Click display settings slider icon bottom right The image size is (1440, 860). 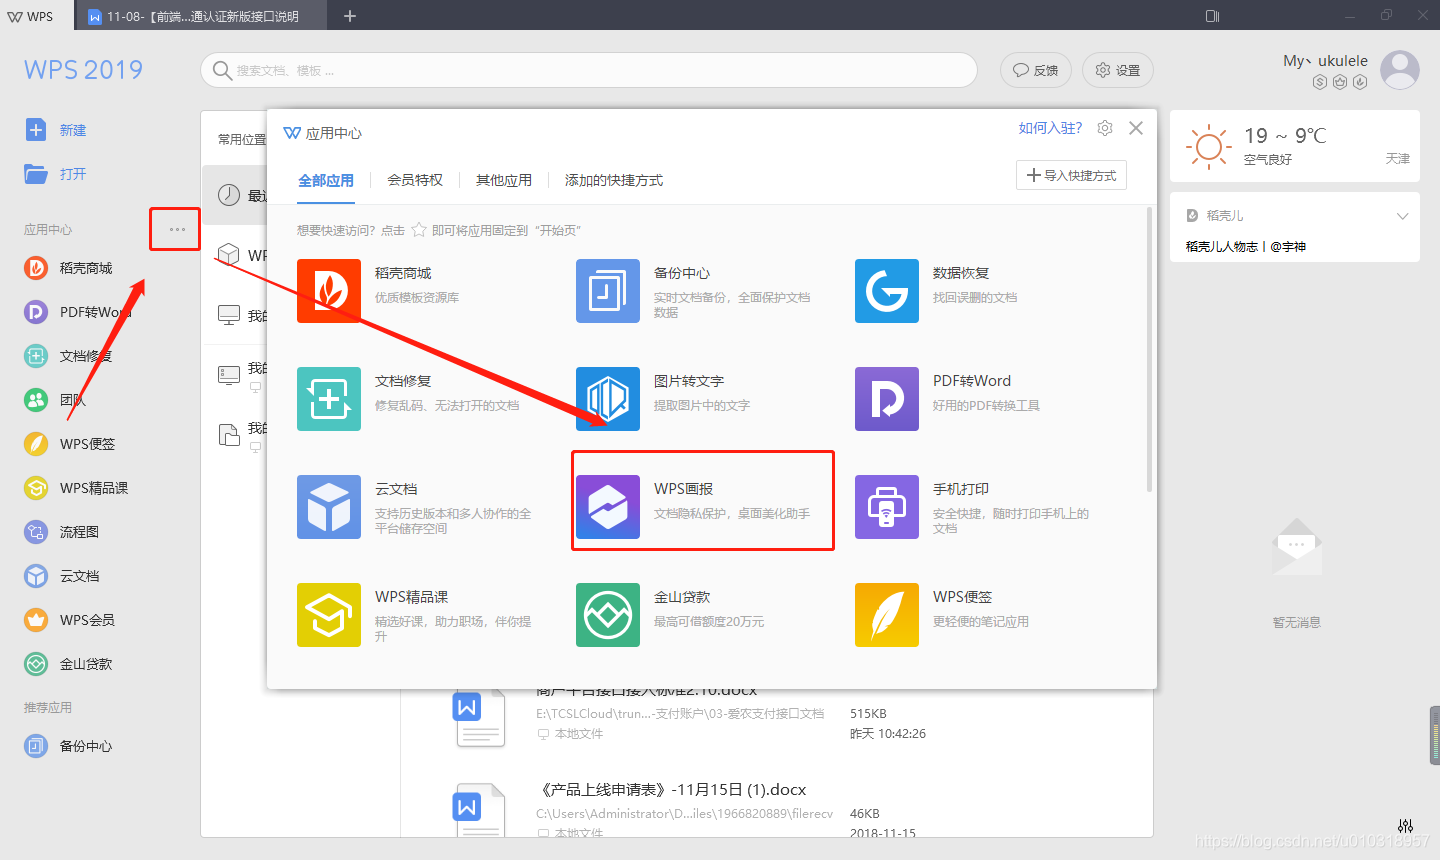(x=1406, y=825)
